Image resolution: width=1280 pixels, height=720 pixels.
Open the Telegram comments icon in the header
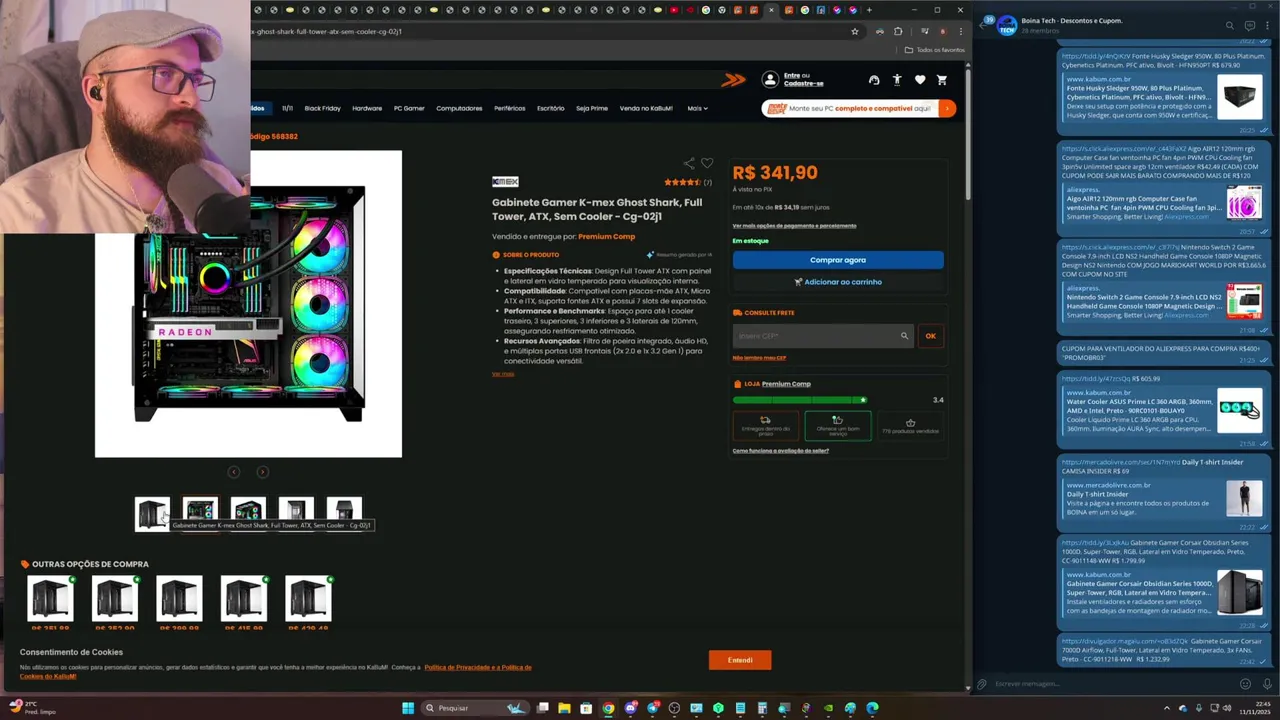tap(1250, 26)
